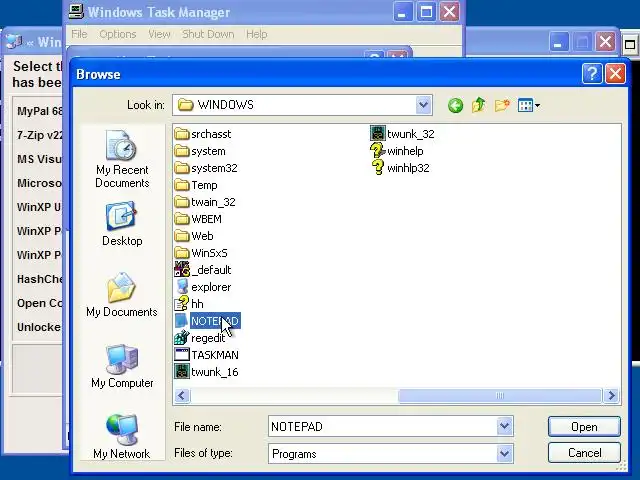Screen dimensions: 640x480
Task: Select HashChe entry in background window
Action: pyautogui.click(x=40, y=279)
